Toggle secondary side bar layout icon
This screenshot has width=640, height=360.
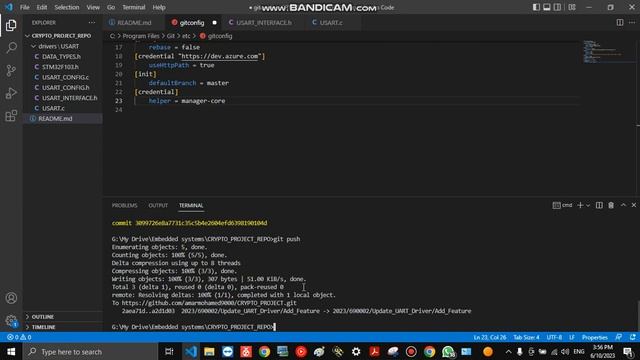(x=557, y=7)
